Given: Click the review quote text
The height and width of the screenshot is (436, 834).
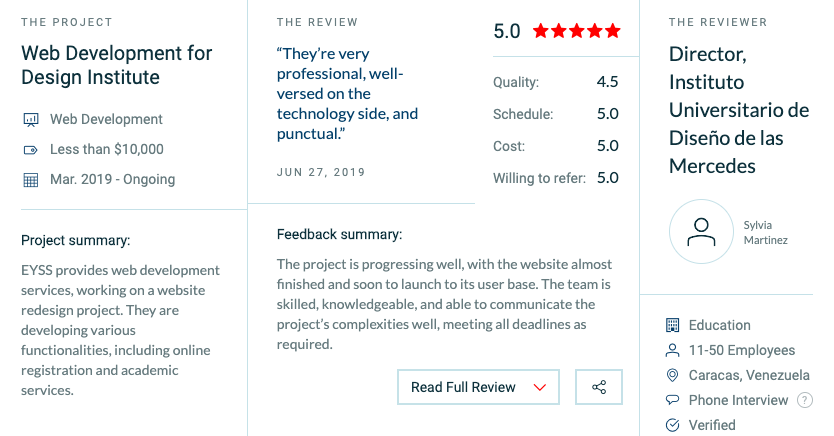Looking at the screenshot, I should [x=347, y=94].
